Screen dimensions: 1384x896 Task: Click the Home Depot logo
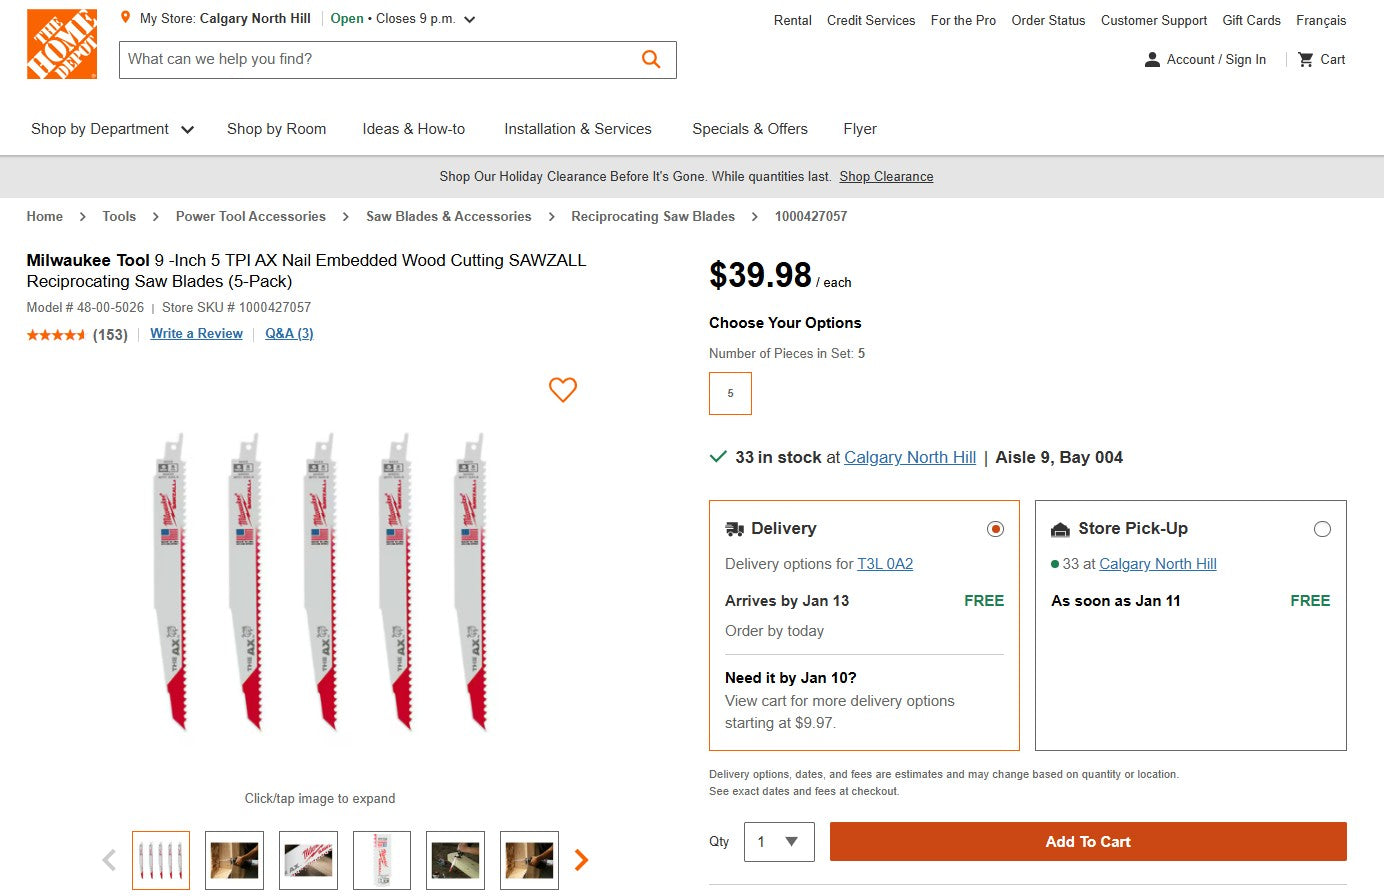[62, 43]
